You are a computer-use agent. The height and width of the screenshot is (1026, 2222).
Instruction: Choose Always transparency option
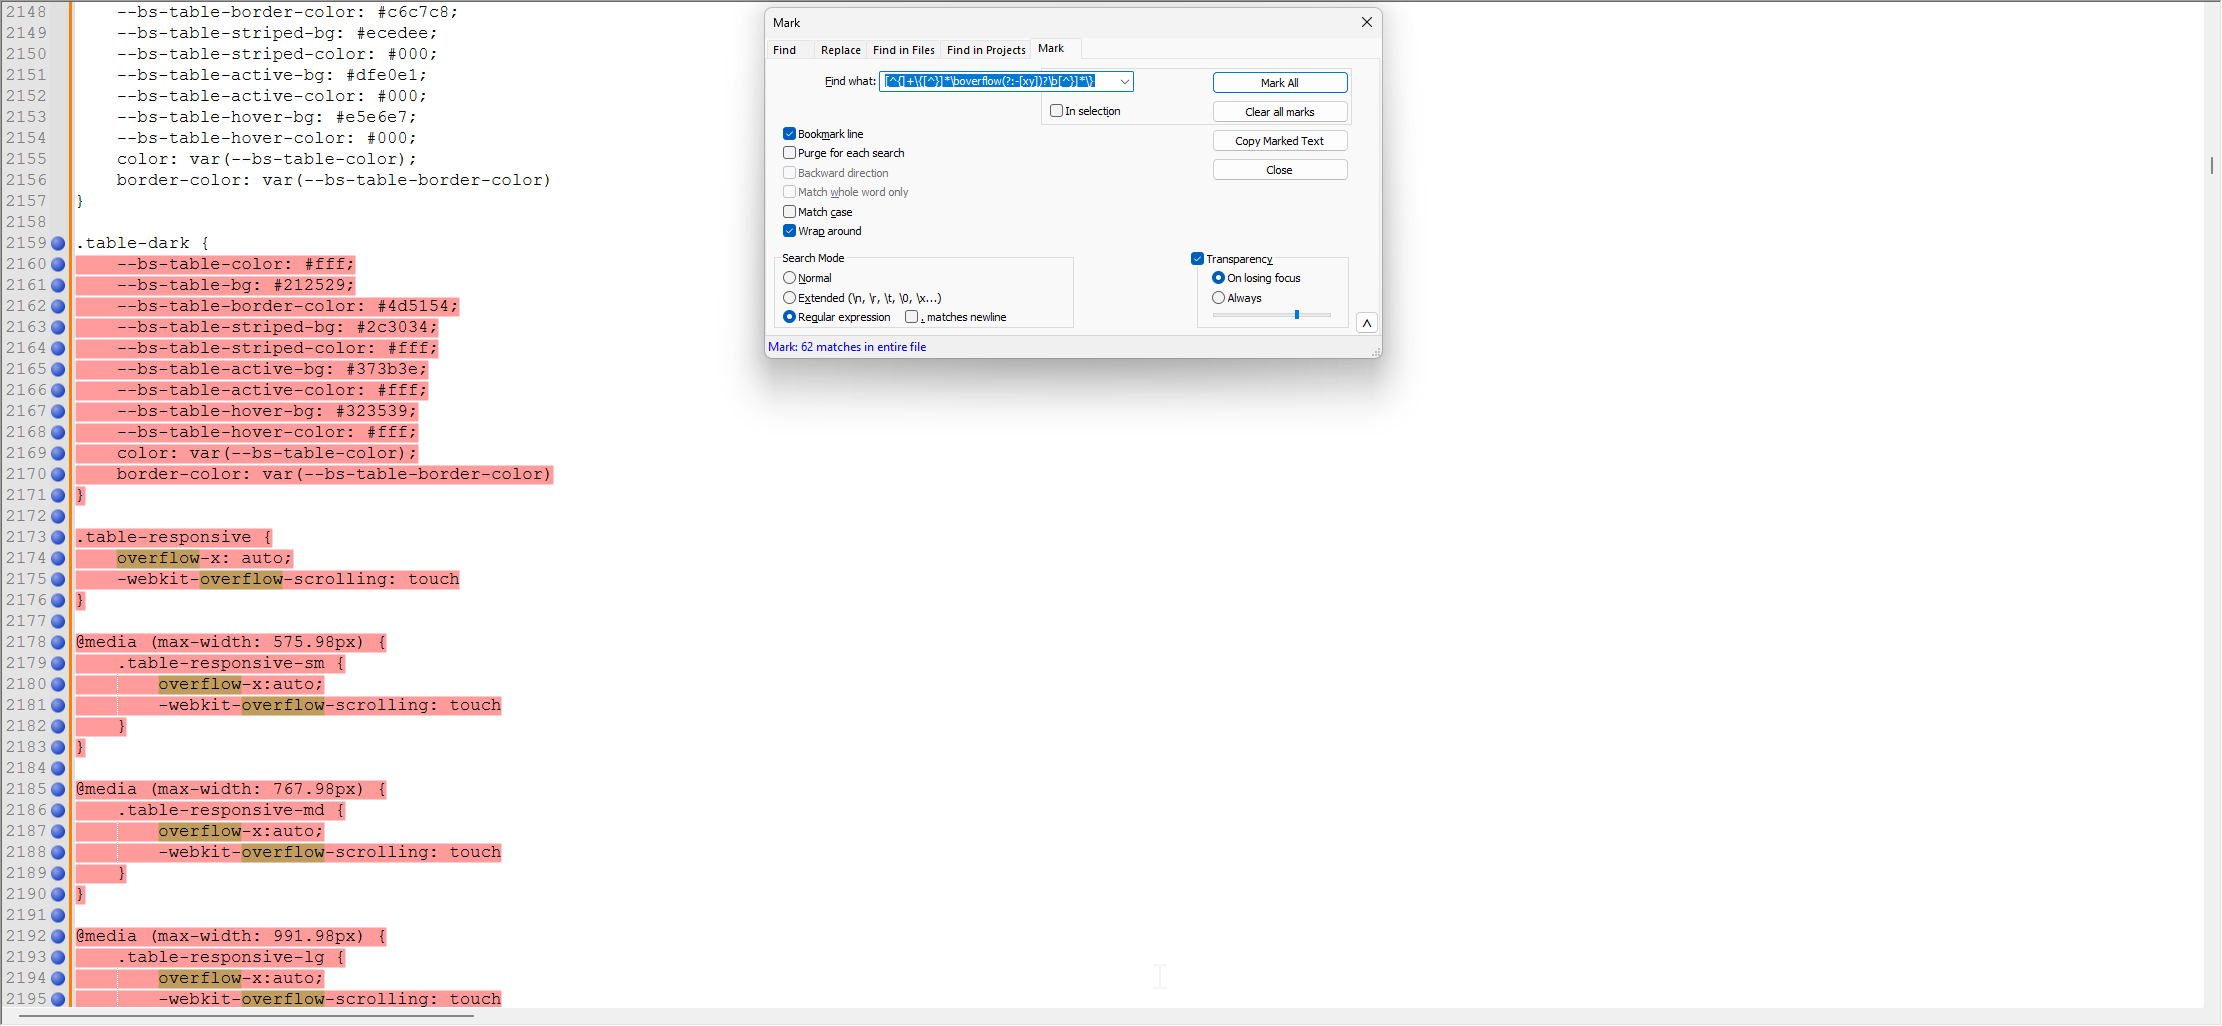tap(1218, 298)
